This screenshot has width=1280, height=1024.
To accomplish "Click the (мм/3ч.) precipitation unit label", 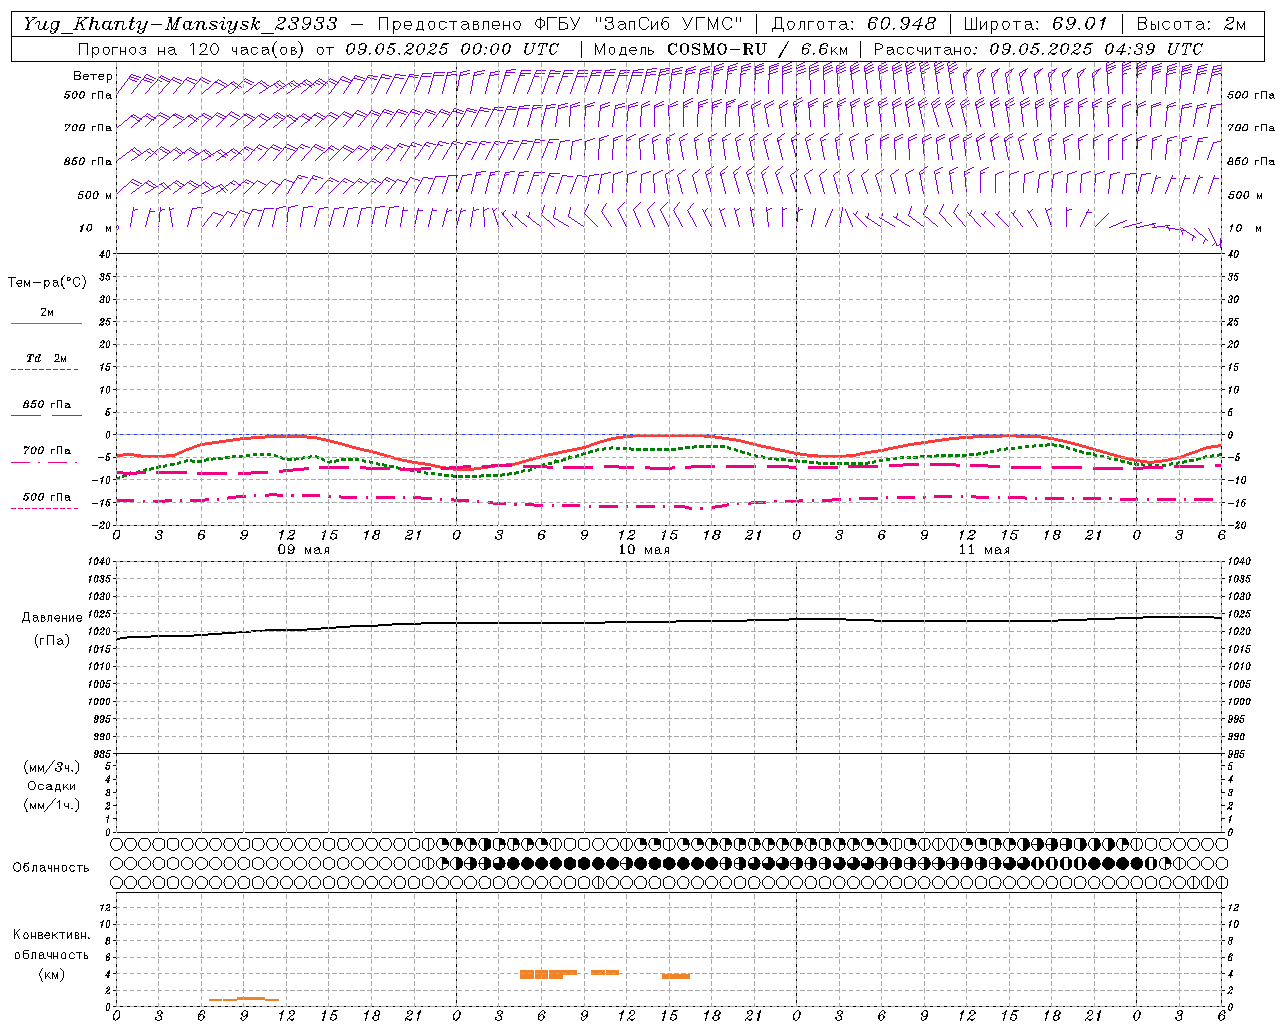I will (x=52, y=767).
